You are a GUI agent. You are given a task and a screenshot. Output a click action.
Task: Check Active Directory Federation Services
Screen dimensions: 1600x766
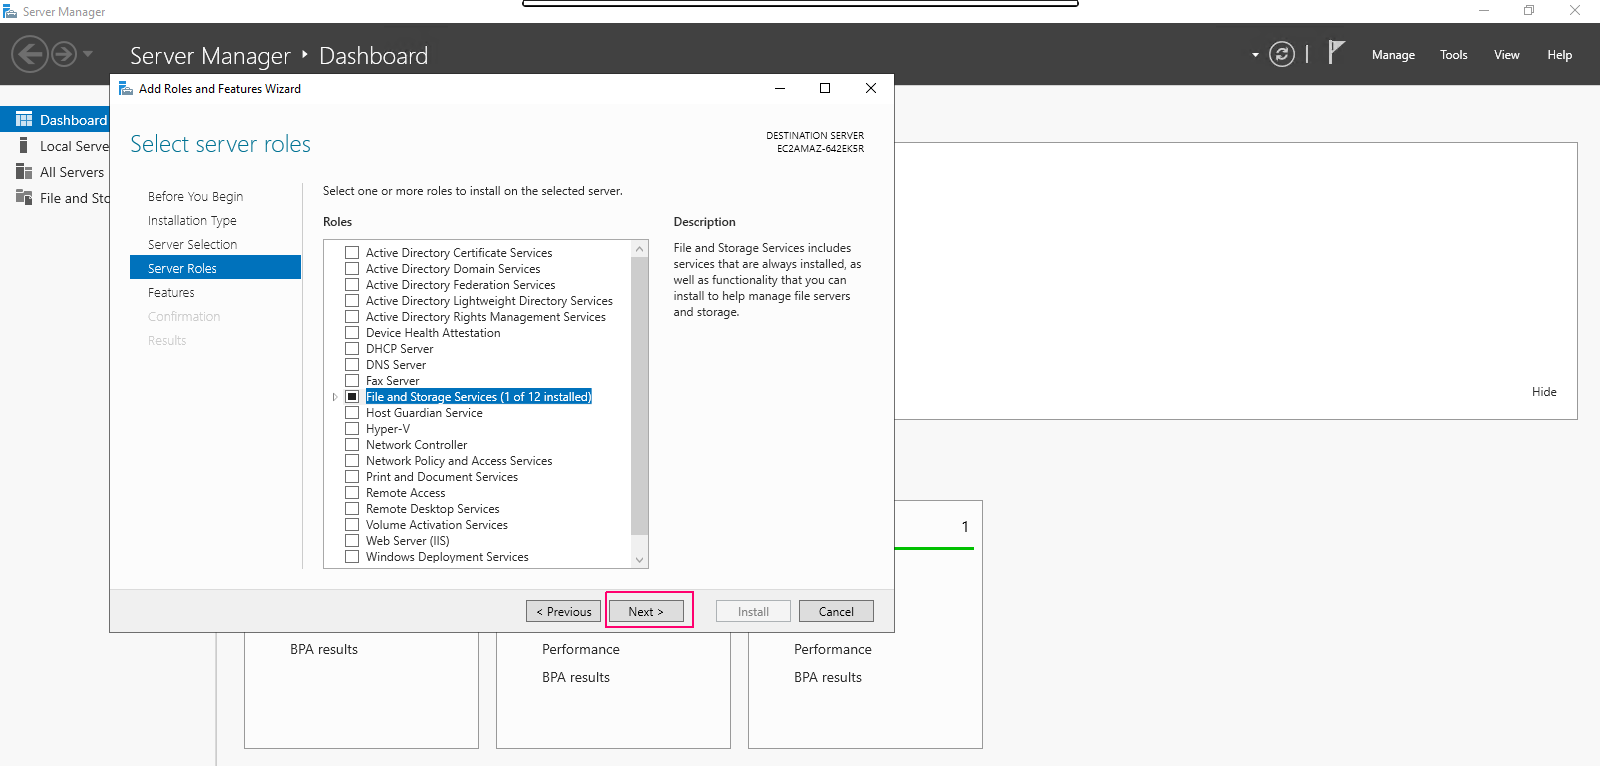[x=352, y=285]
